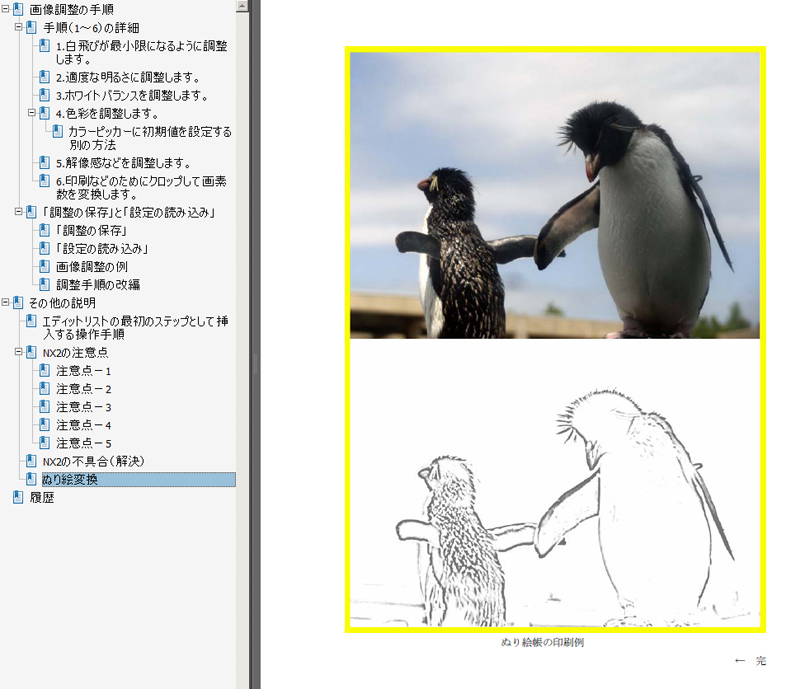The image size is (800, 689).
Task: Collapse the NX2の注意点 bookmark group
Action: (x=19, y=353)
